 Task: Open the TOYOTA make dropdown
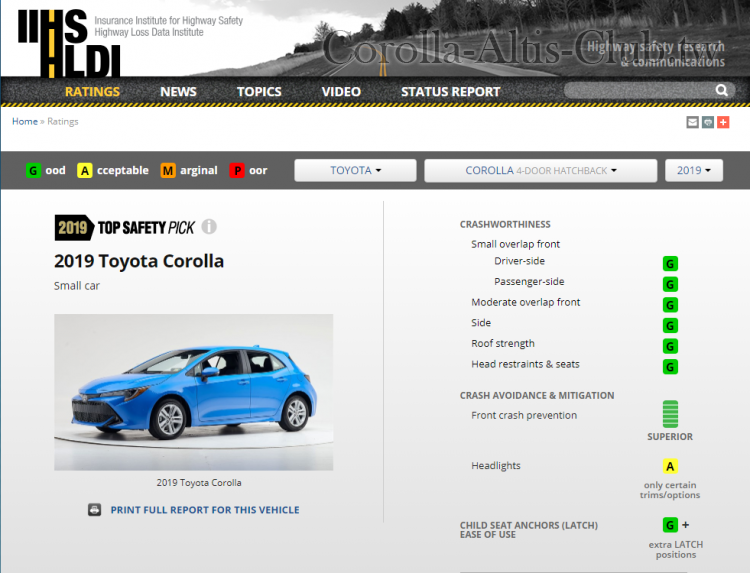pyautogui.click(x=355, y=170)
